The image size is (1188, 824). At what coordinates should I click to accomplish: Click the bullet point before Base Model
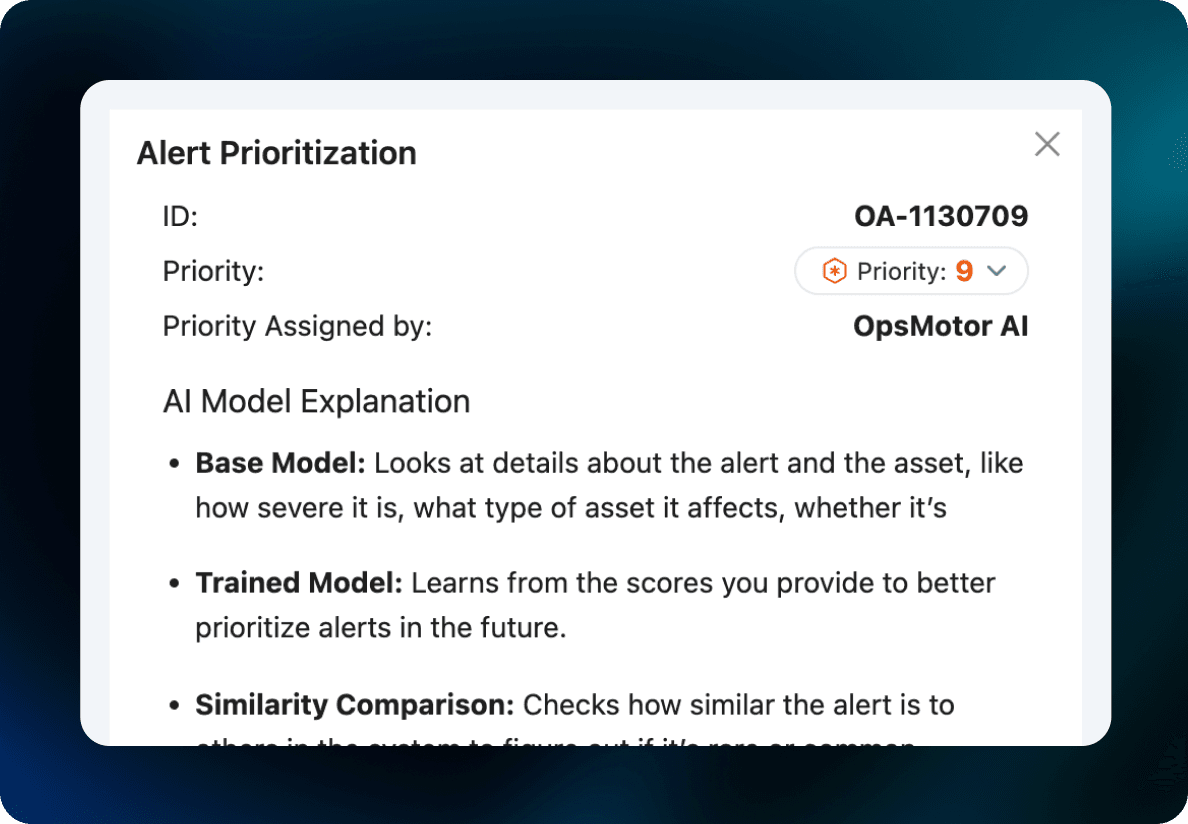(x=174, y=464)
